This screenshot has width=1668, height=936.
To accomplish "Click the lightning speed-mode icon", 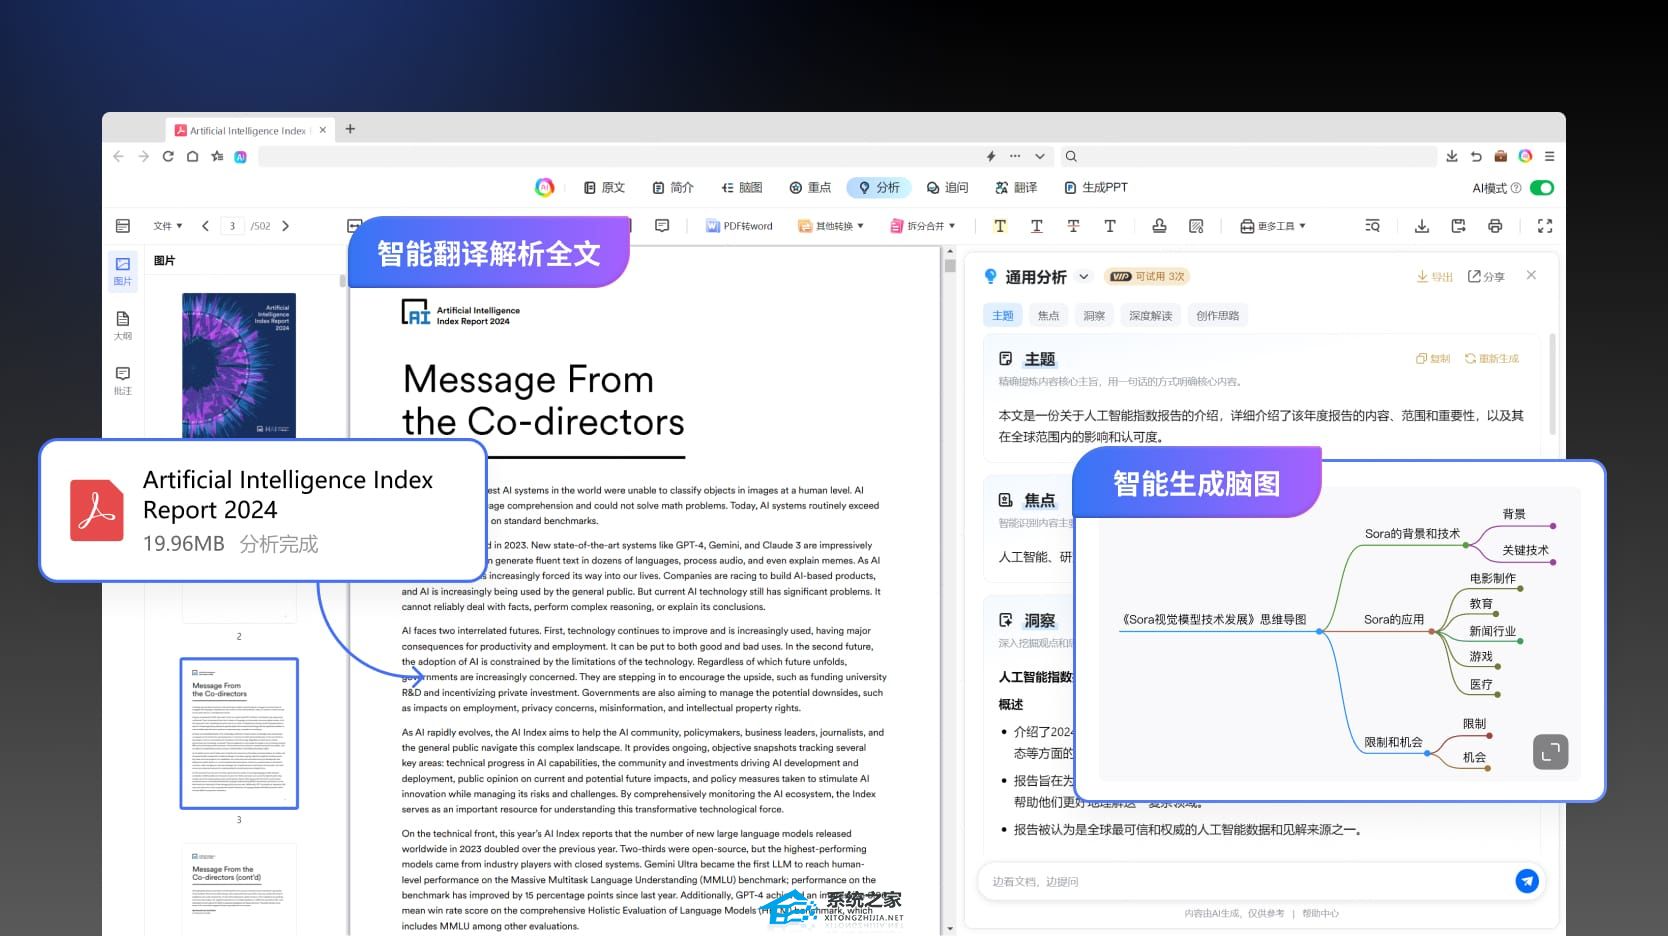I will coord(991,156).
